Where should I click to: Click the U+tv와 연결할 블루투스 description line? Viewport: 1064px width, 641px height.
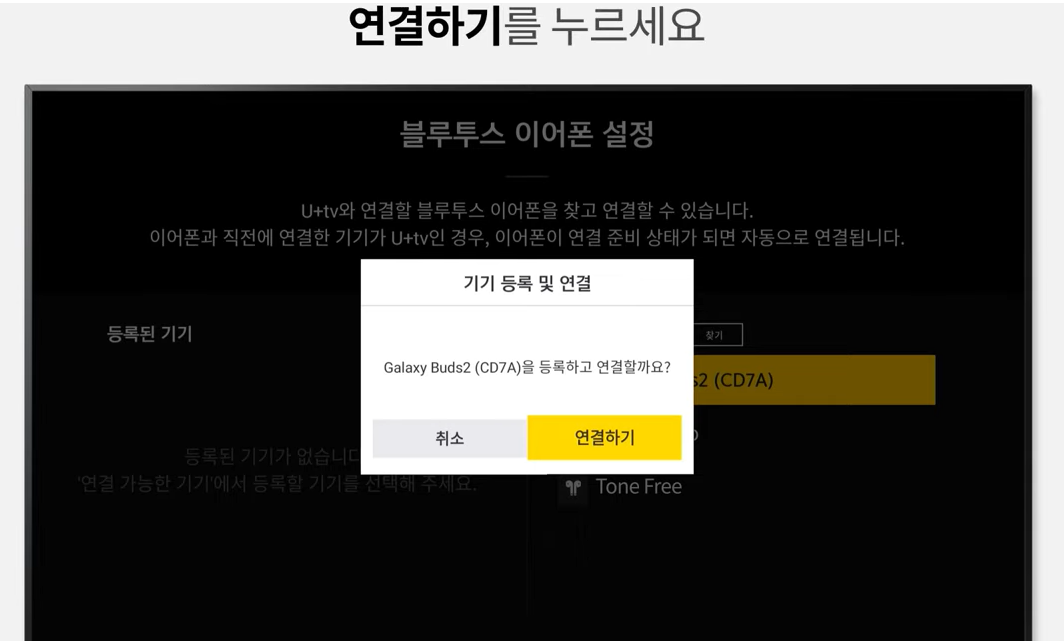coord(527,210)
